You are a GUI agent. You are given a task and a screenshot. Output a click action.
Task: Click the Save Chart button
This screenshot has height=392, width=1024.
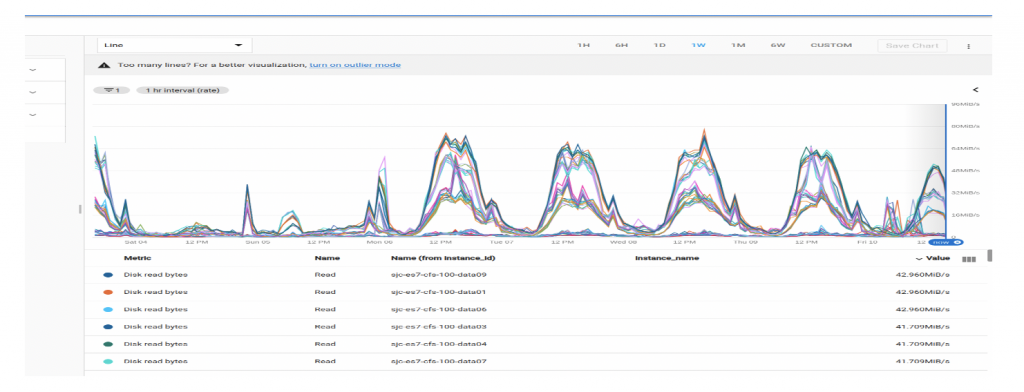(912, 45)
